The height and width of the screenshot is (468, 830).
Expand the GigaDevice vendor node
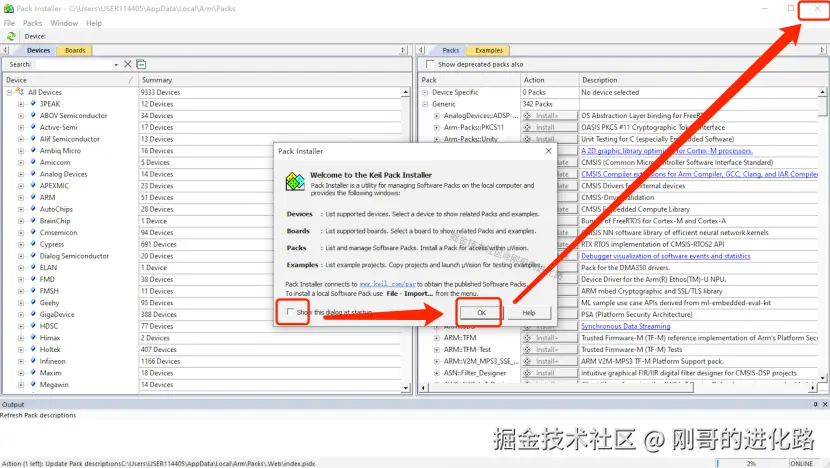pyautogui.click(x=21, y=314)
